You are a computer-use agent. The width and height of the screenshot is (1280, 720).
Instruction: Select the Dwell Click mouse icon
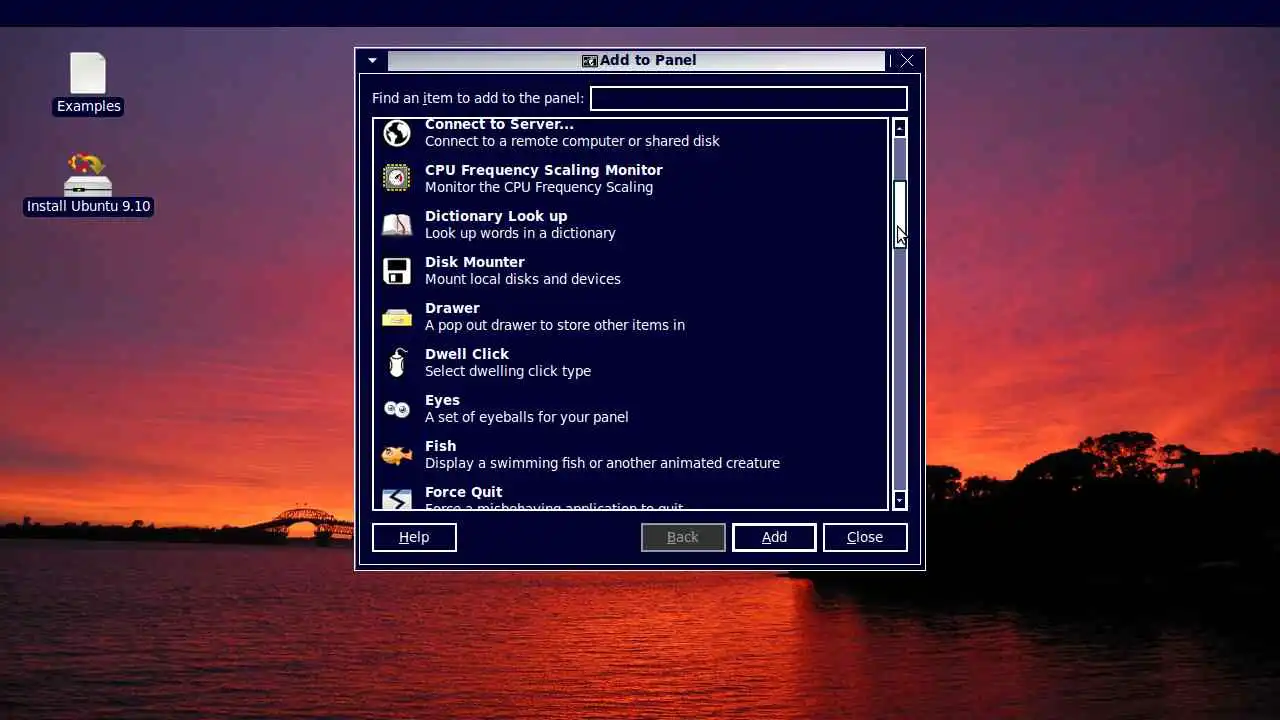pos(397,362)
